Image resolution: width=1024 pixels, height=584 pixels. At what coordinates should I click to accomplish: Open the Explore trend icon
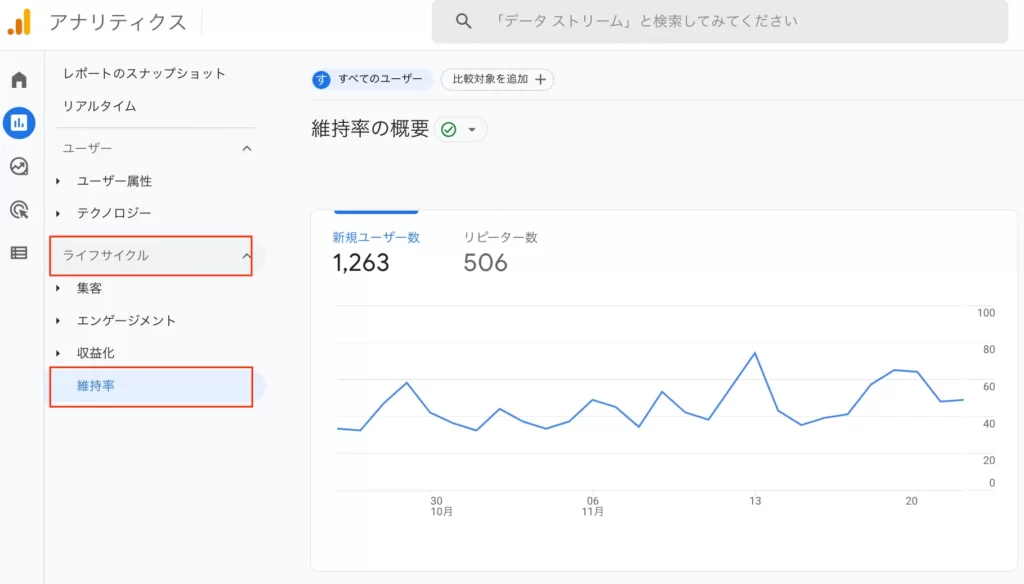click(19, 167)
